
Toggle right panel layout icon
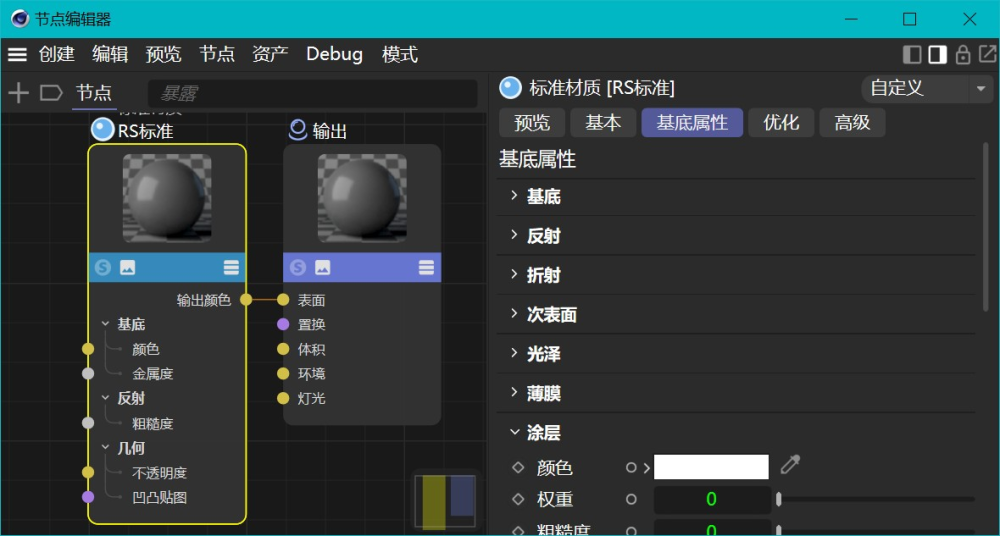938,55
